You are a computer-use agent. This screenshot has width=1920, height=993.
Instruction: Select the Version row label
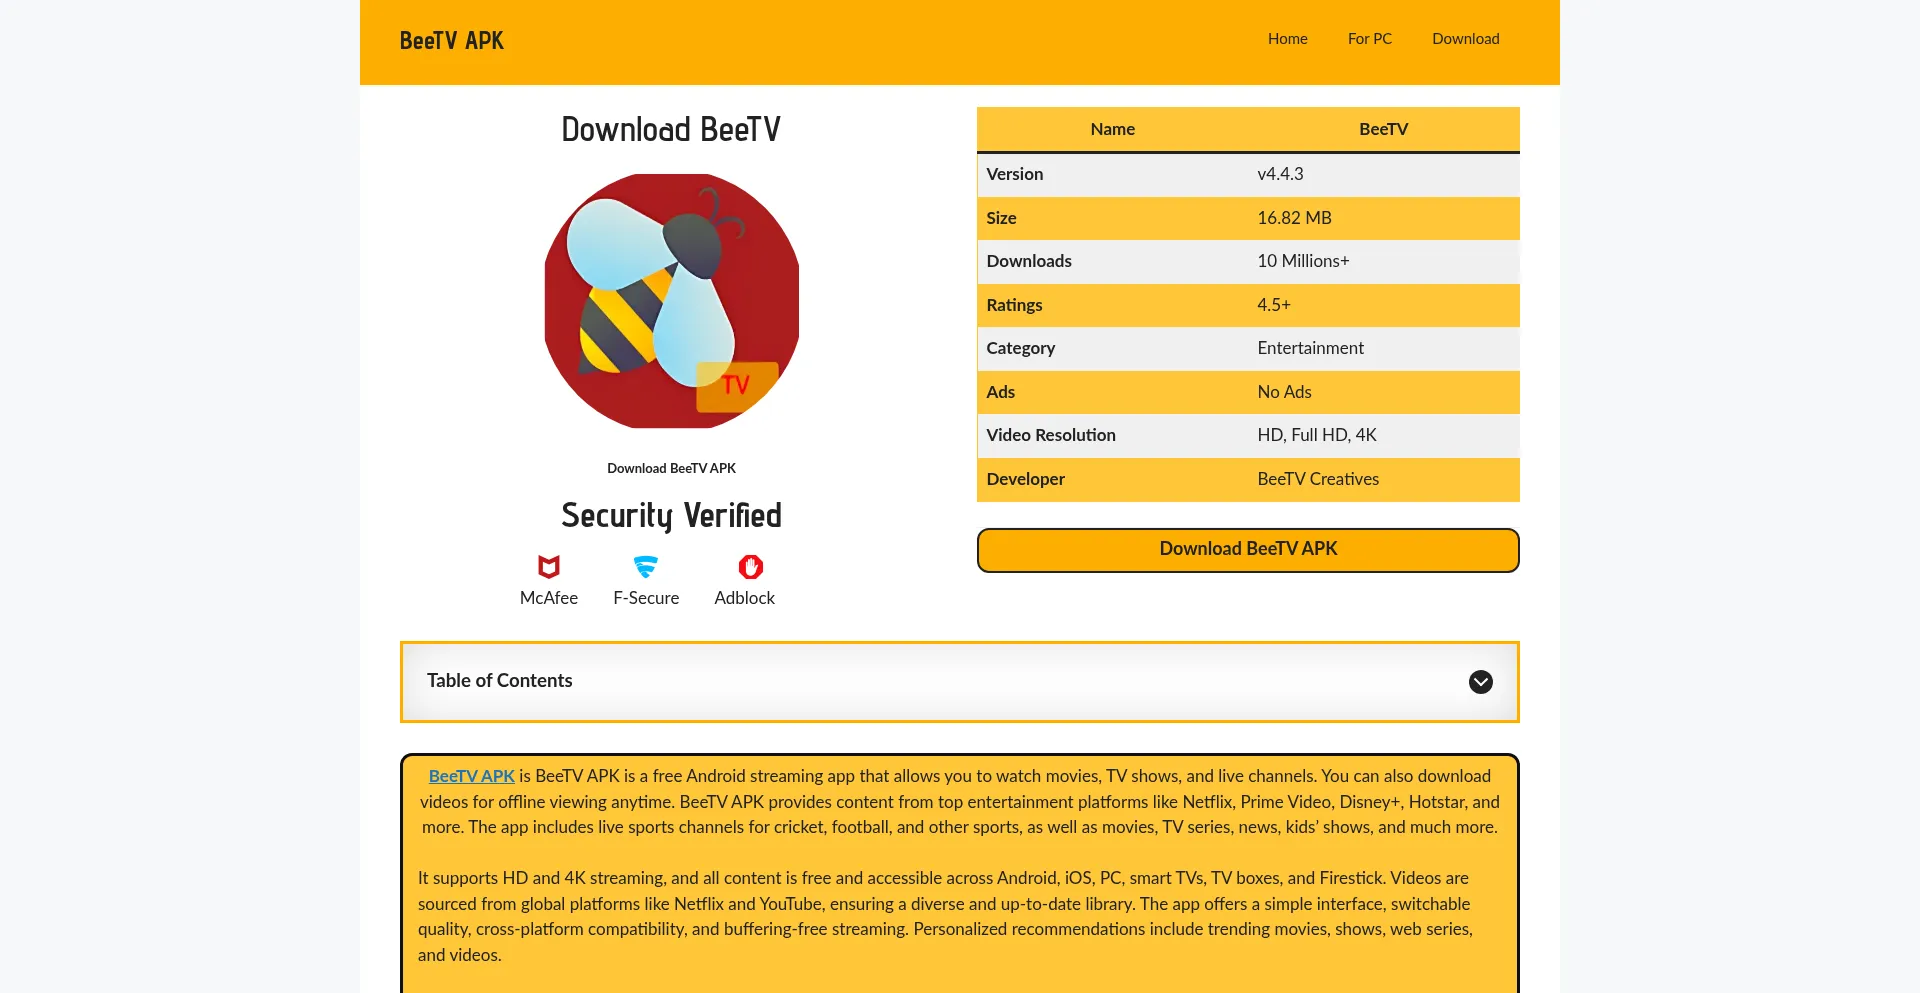(1014, 174)
